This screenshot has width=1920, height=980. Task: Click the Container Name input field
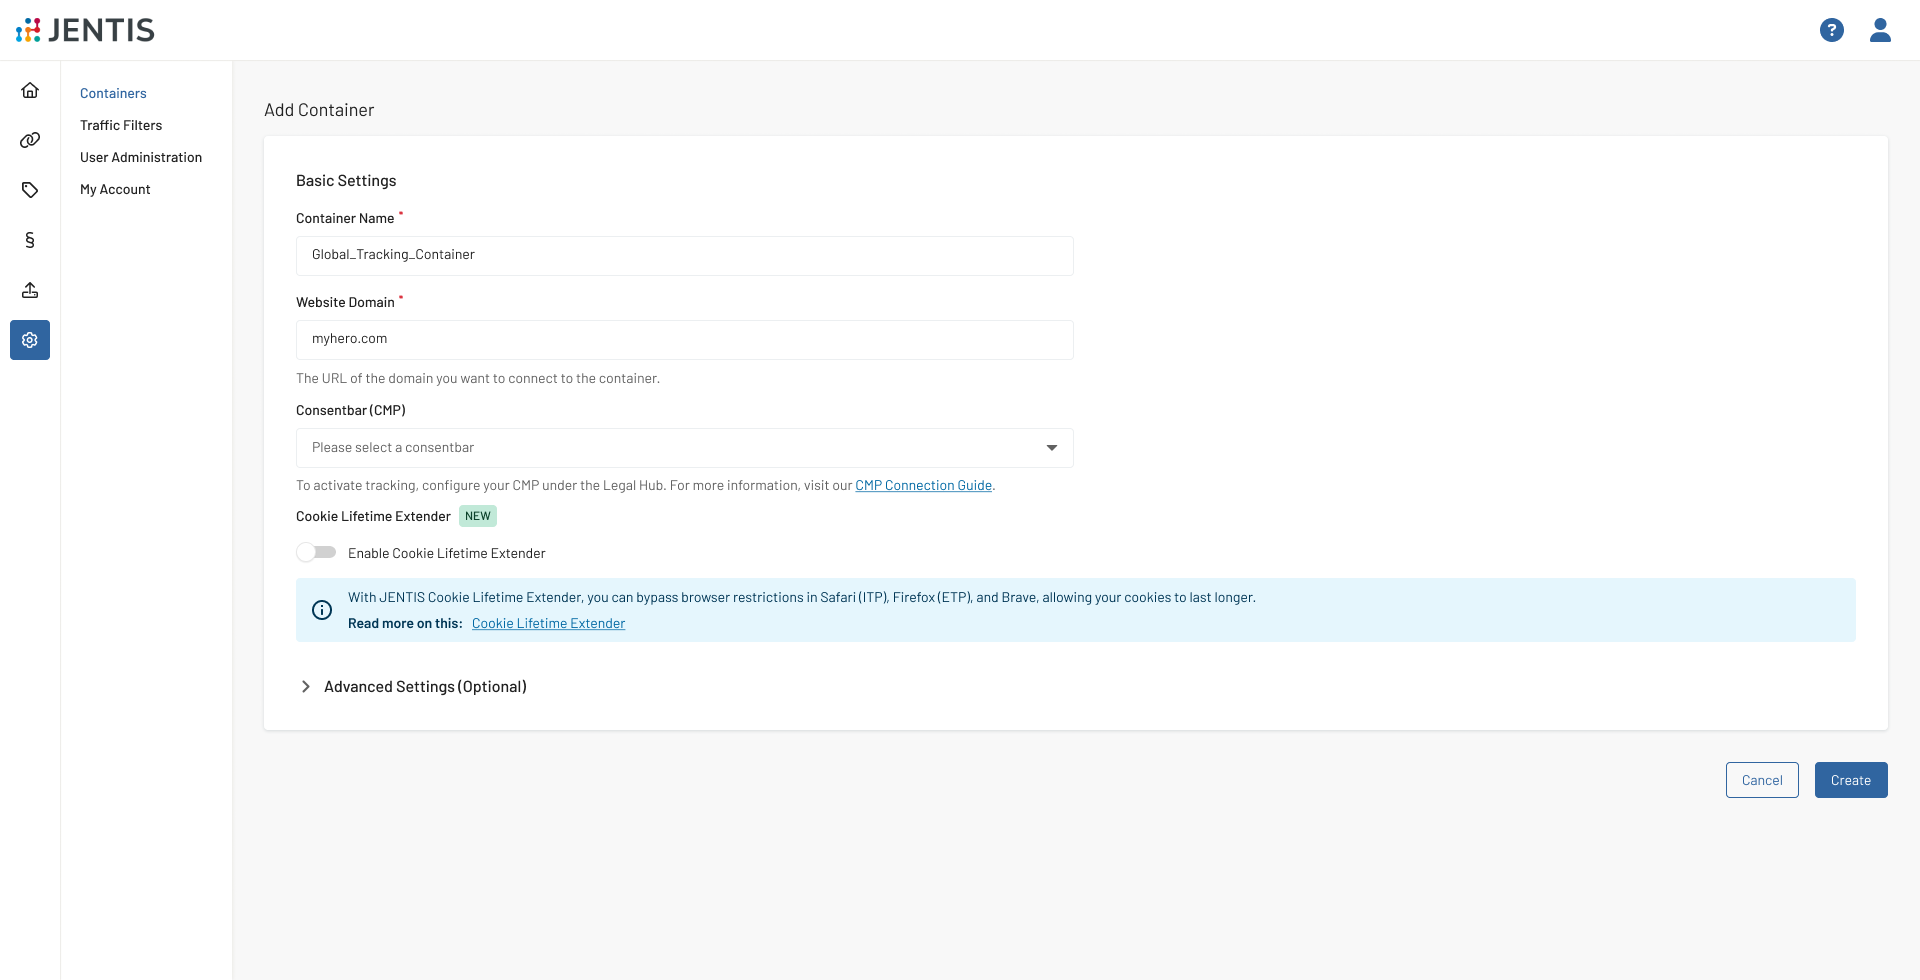(684, 255)
